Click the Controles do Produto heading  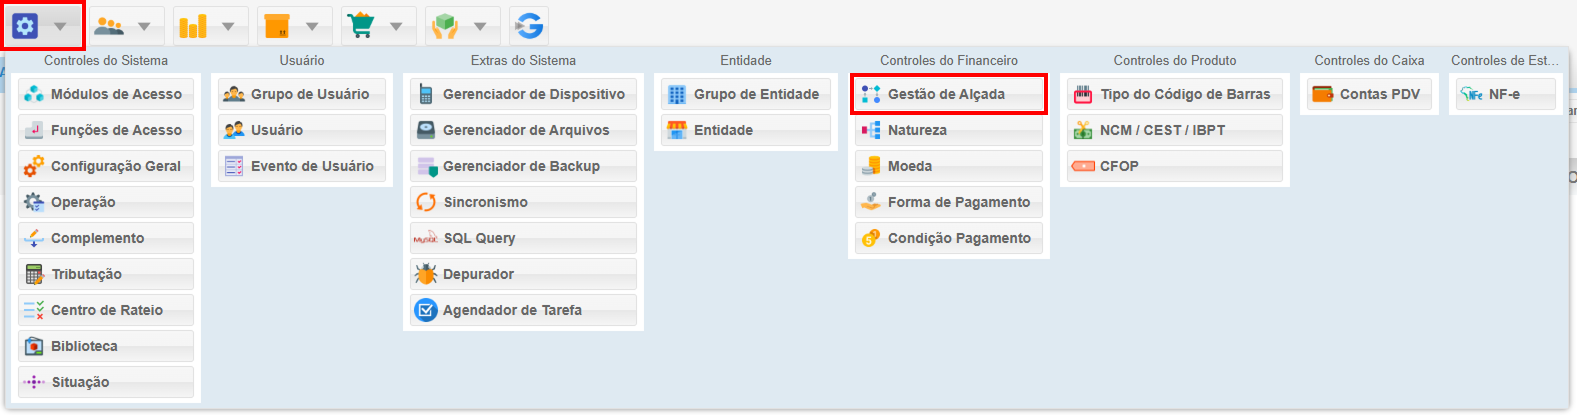[1175, 61]
